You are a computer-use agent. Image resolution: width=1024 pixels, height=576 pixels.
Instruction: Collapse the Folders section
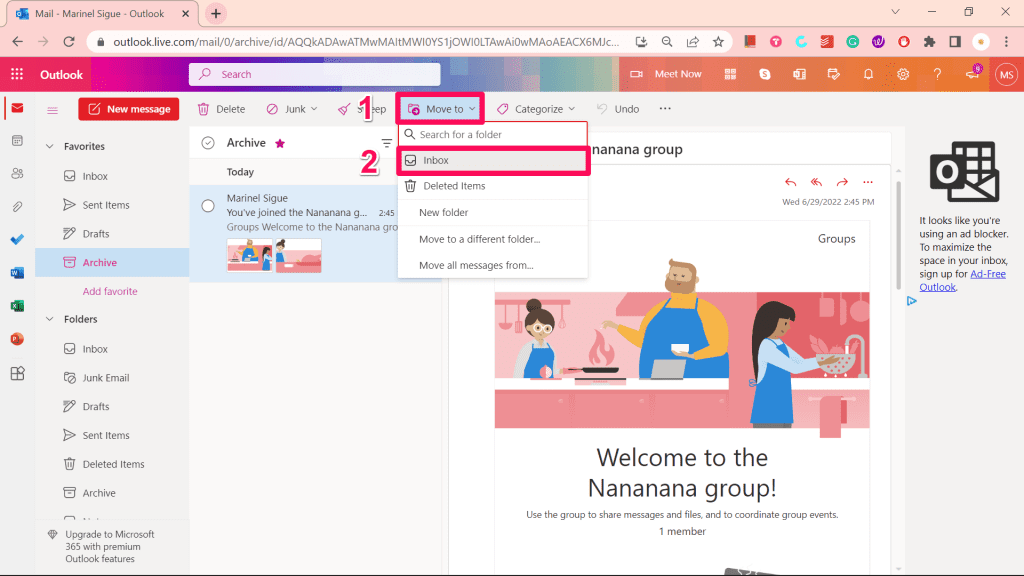tap(50, 320)
